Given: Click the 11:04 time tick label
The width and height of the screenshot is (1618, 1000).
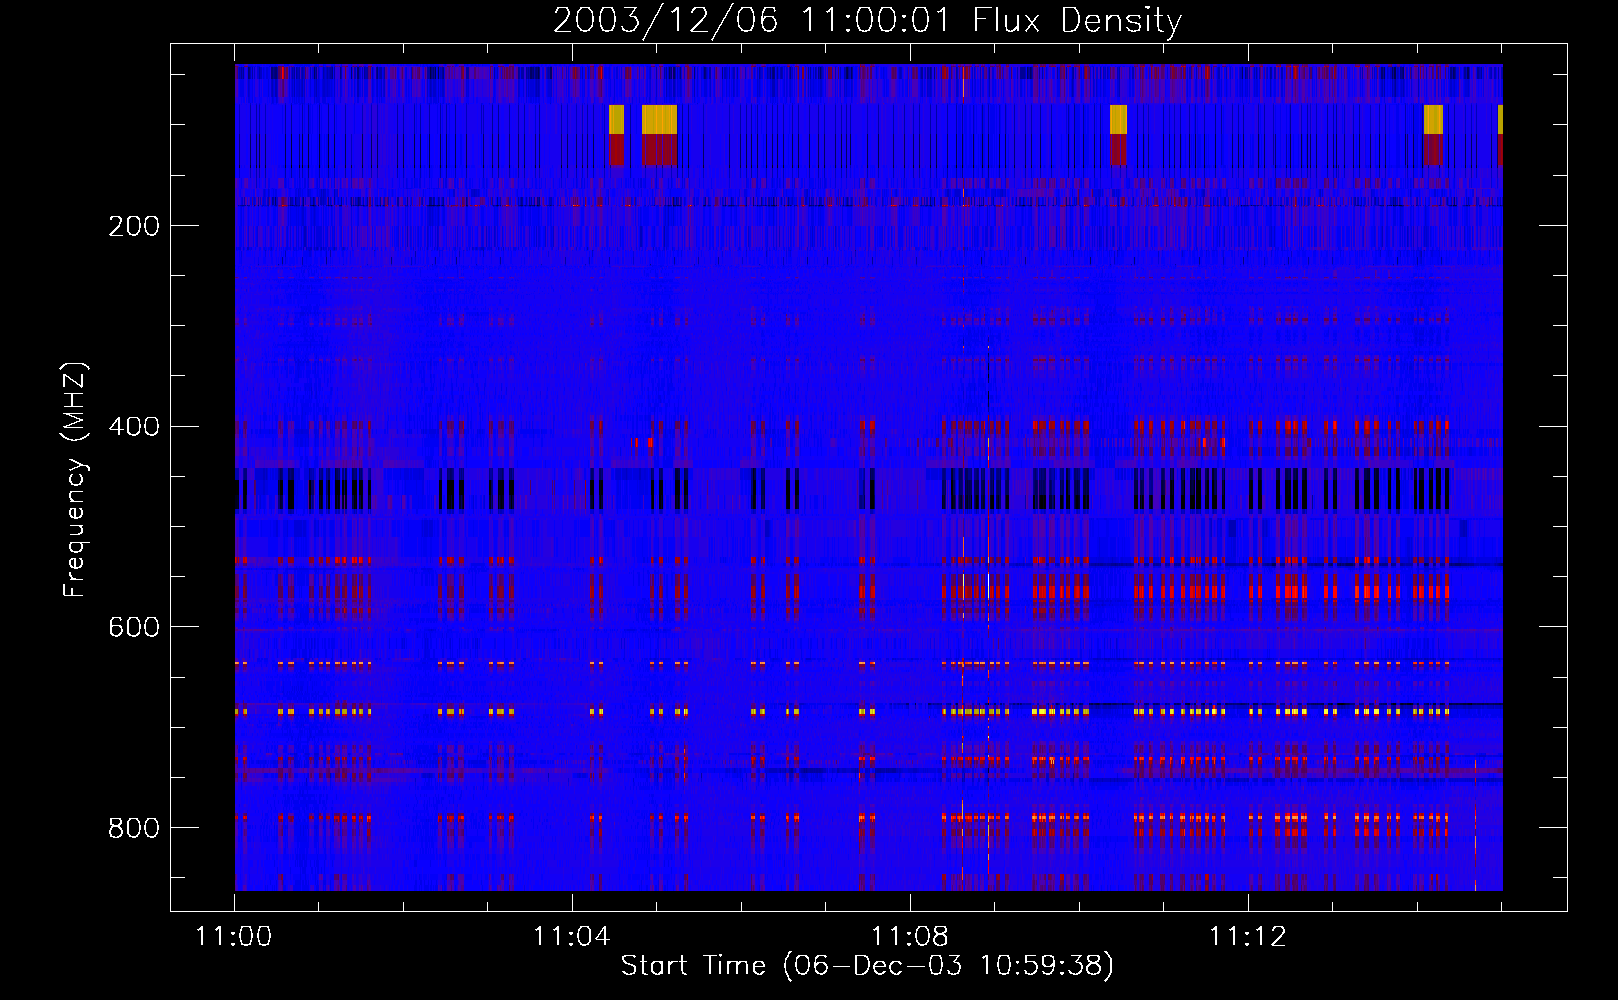Looking at the screenshot, I should [572, 937].
